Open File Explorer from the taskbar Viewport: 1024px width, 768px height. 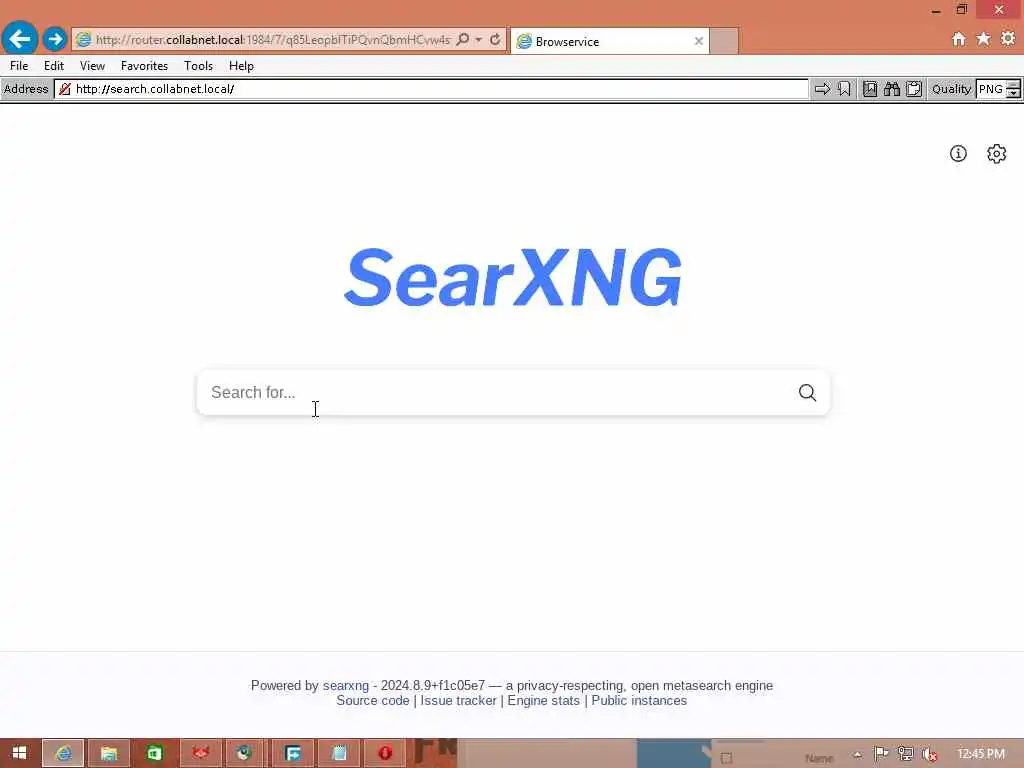coord(108,753)
